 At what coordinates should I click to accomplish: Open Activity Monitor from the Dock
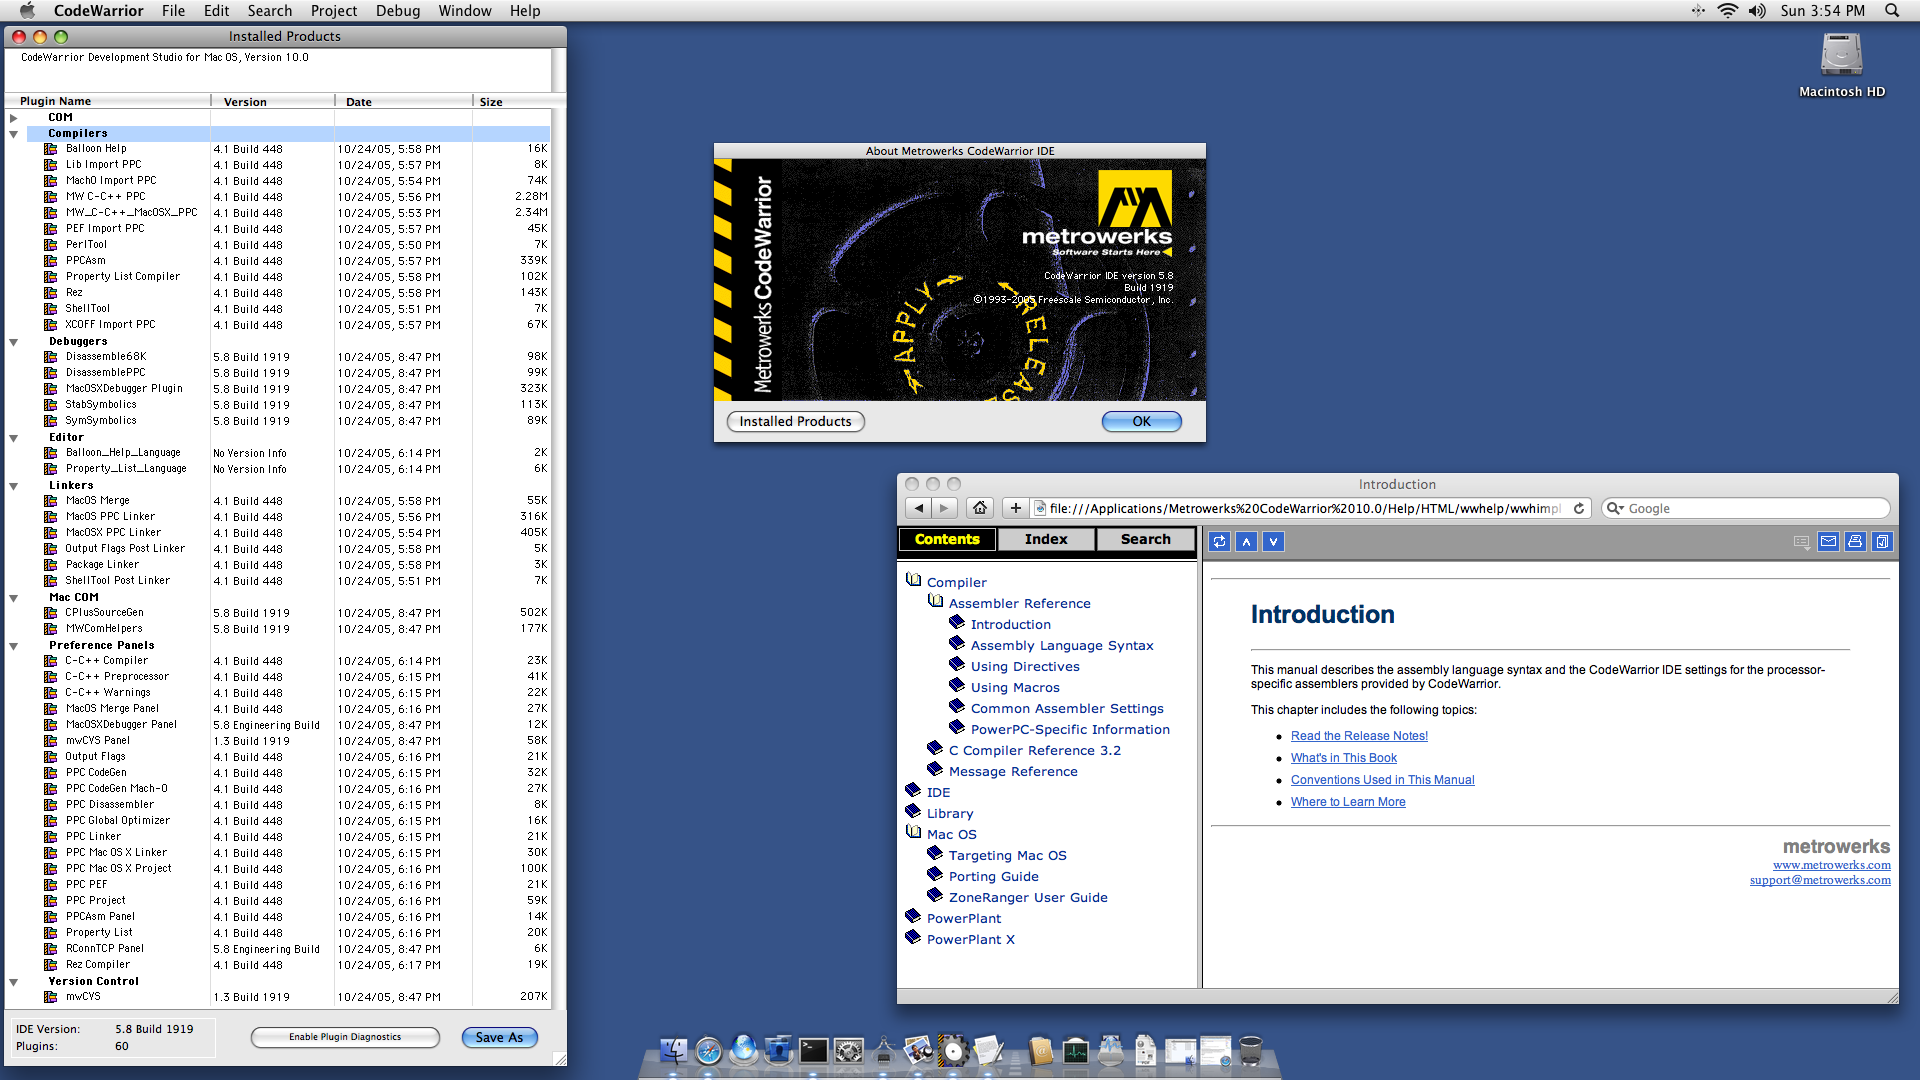tap(1076, 1052)
